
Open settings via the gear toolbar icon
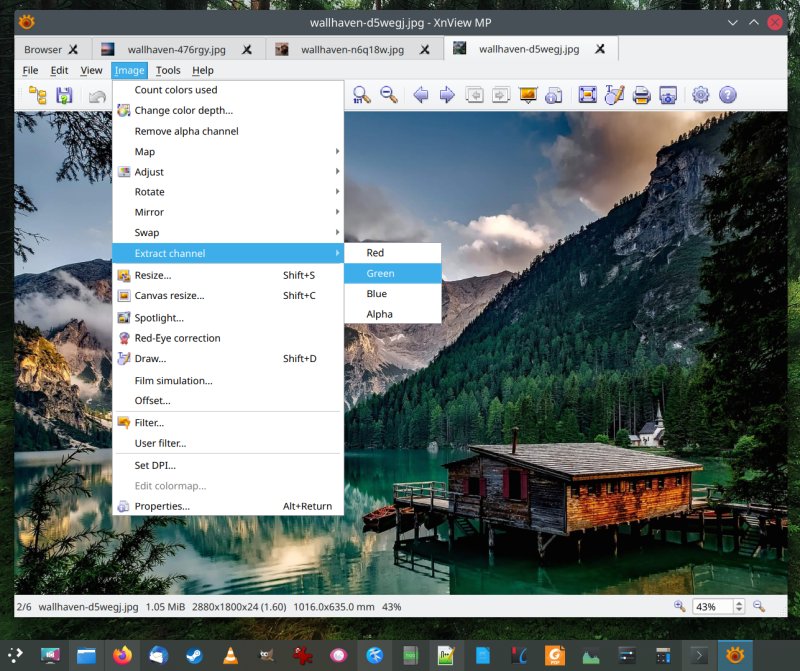[x=701, y=95]
